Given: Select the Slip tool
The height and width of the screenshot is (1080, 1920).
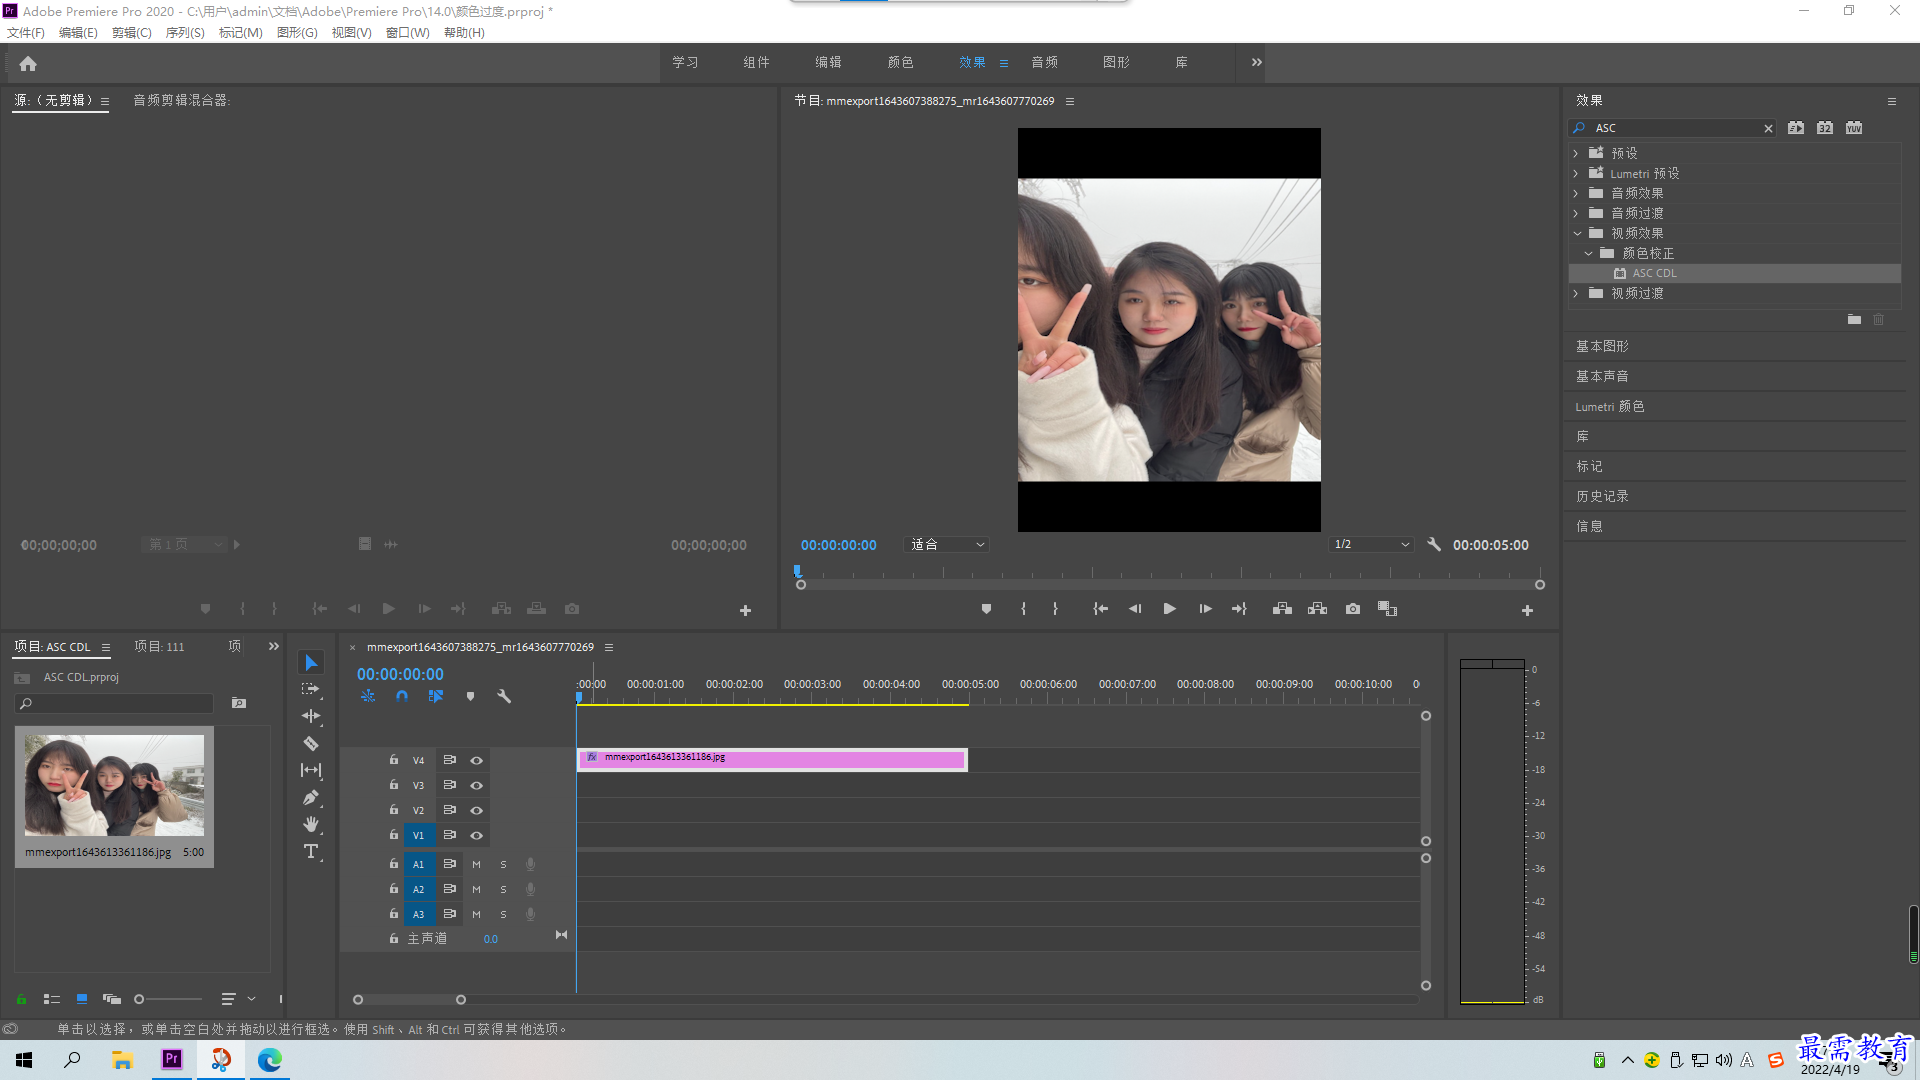Looking at the screenshot, I should (x=311, y=770).
